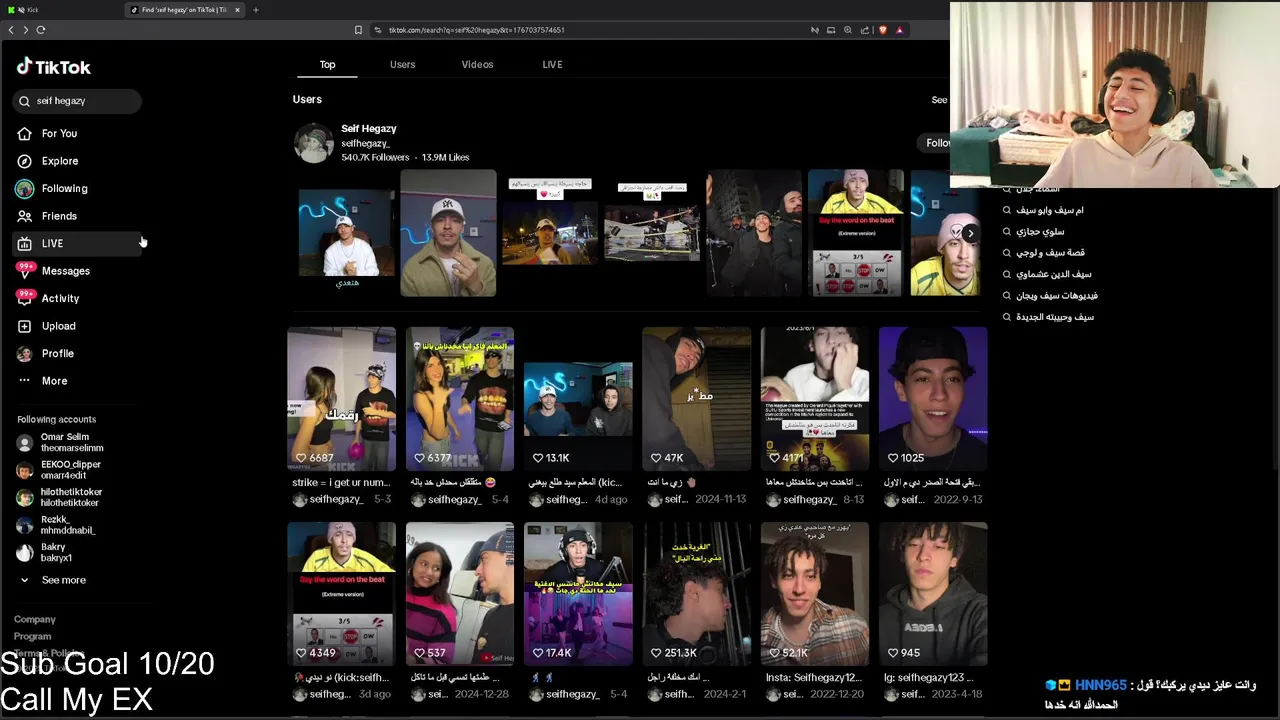Open video with 251.3K likes
This screenshot has height=720, width=1280.
point(696,594)
